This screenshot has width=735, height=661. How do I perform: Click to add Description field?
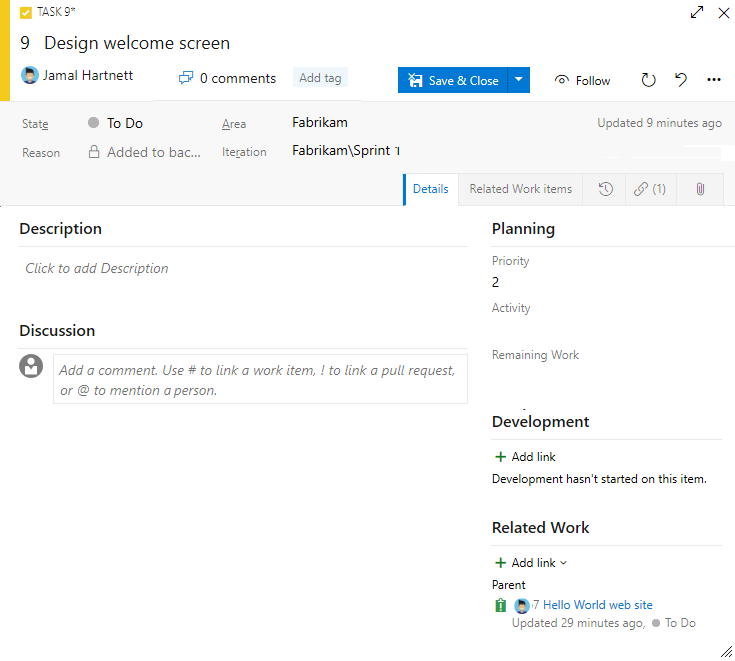[97, 268]
